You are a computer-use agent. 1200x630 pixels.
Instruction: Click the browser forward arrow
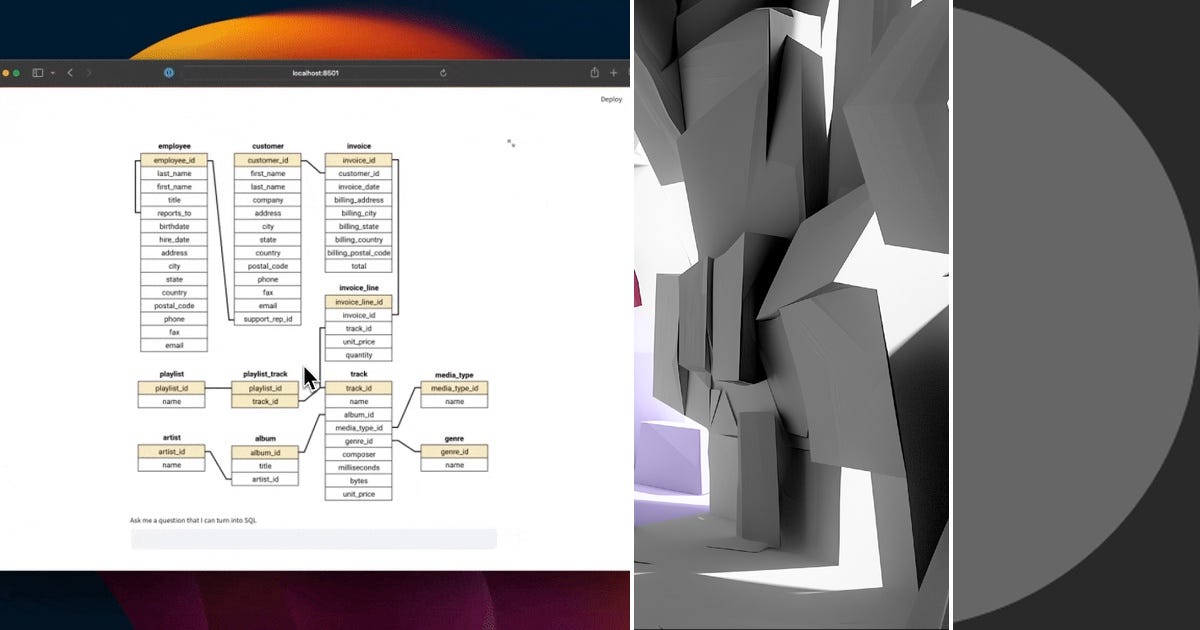click(89, 72)
